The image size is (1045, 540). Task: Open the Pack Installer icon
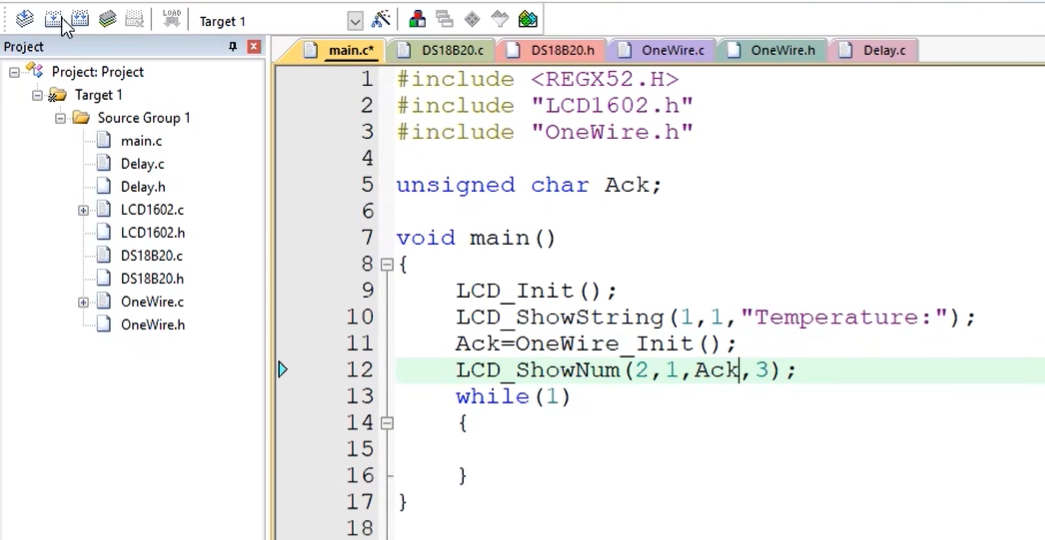[528, 19]
